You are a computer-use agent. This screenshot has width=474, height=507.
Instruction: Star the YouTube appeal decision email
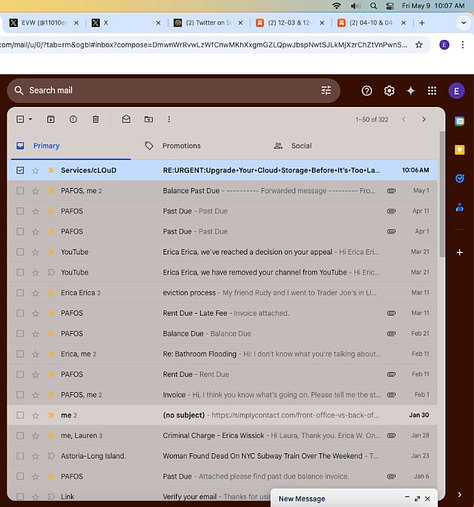click(35, 252)
